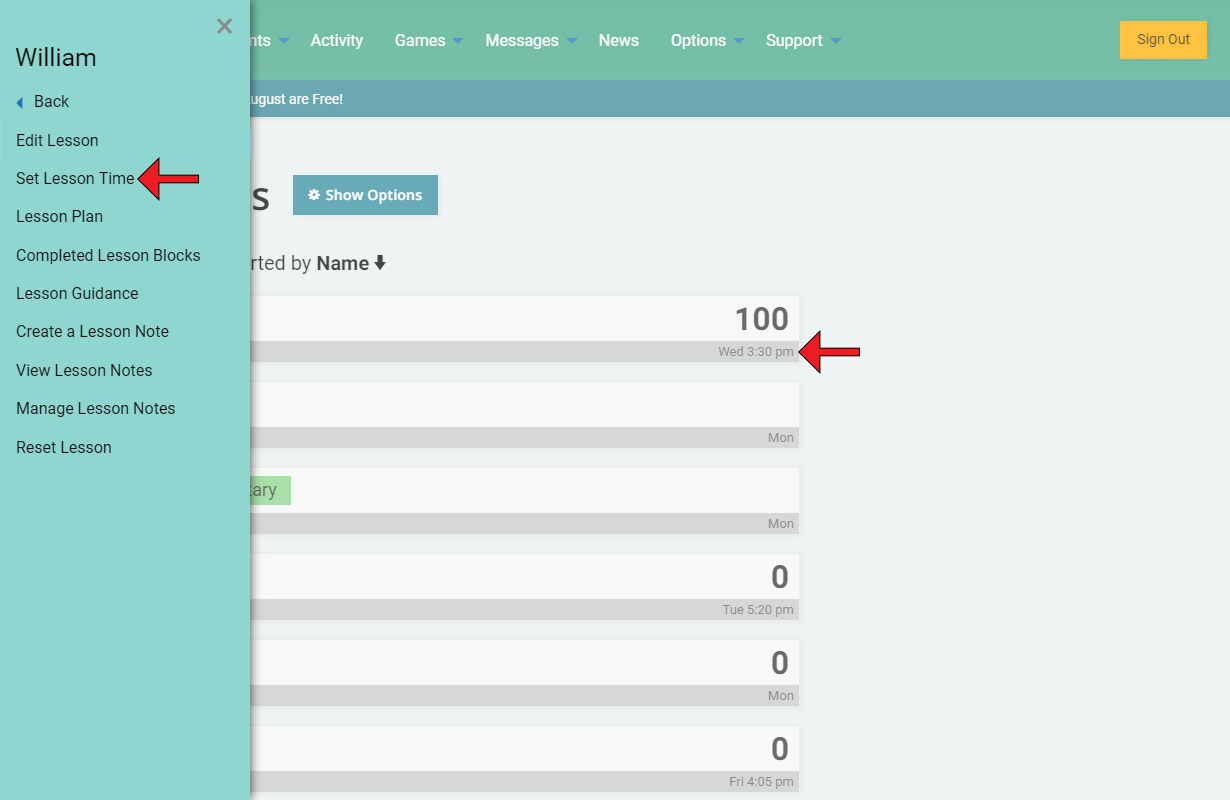1230x800 pixels.
Task: Open View Lesson Notes
Action: 84,370
